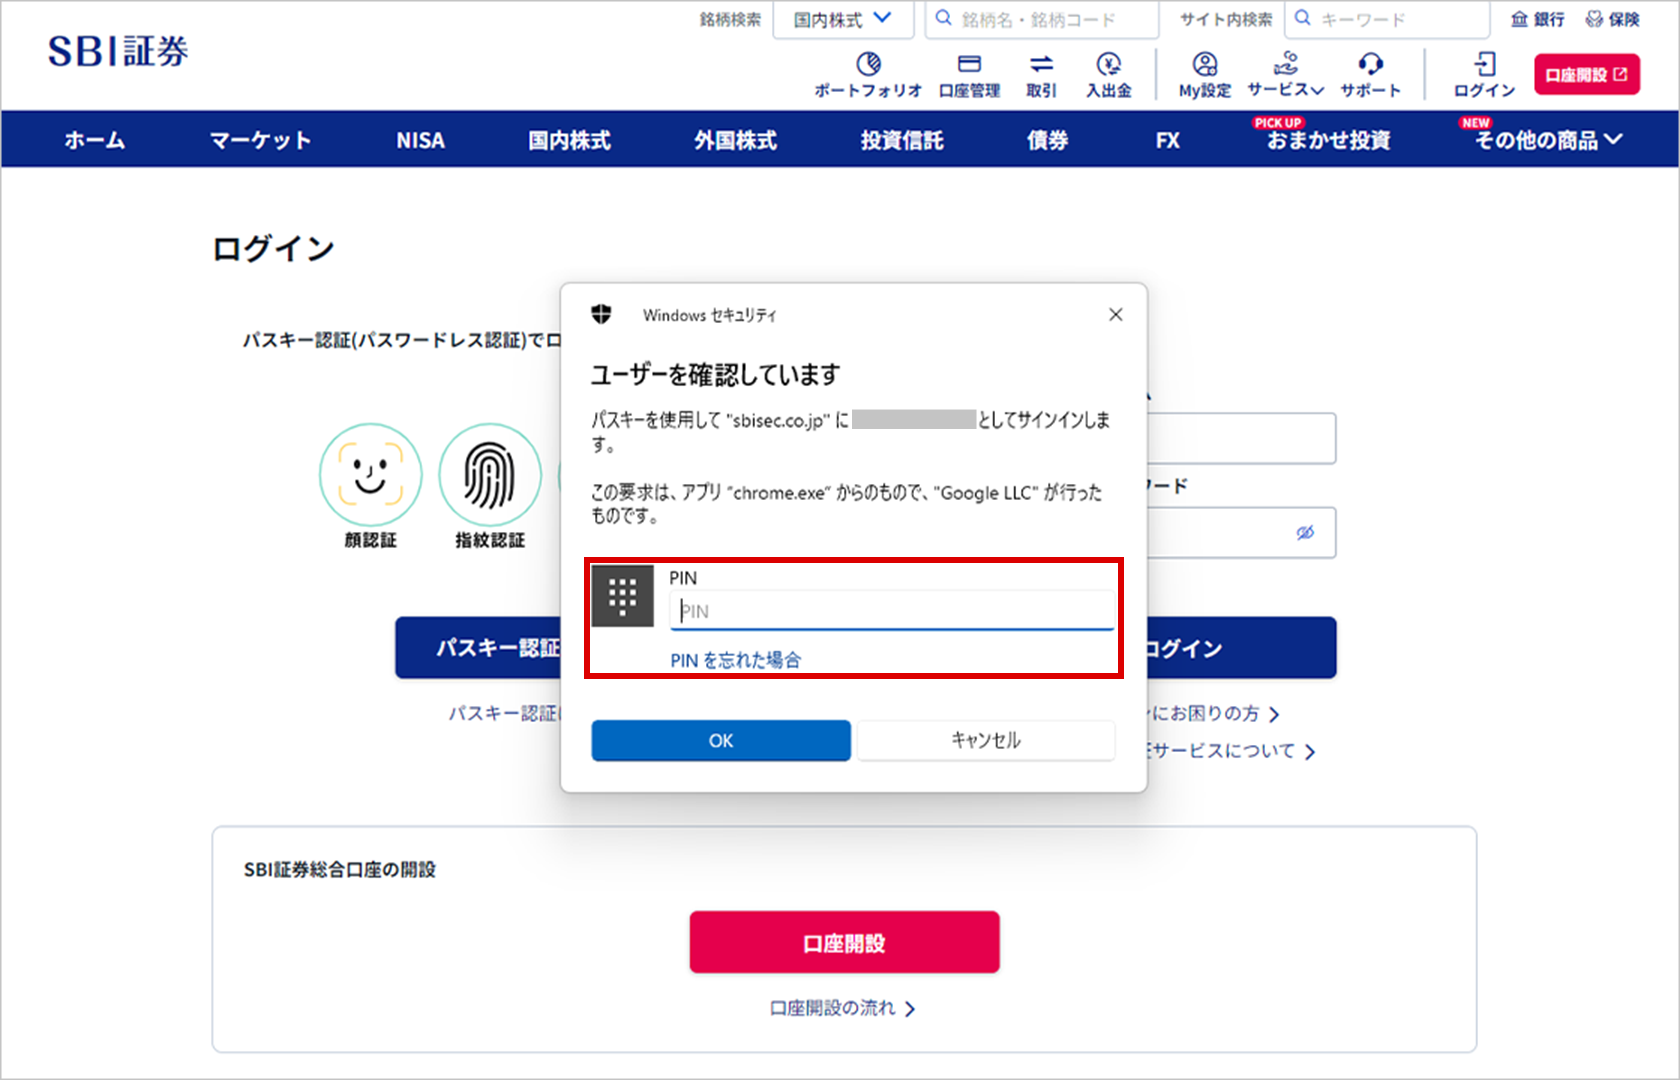Open the 口座開設の流れ link
Screen dimensions: 1680x1080
click(842, 1008)
